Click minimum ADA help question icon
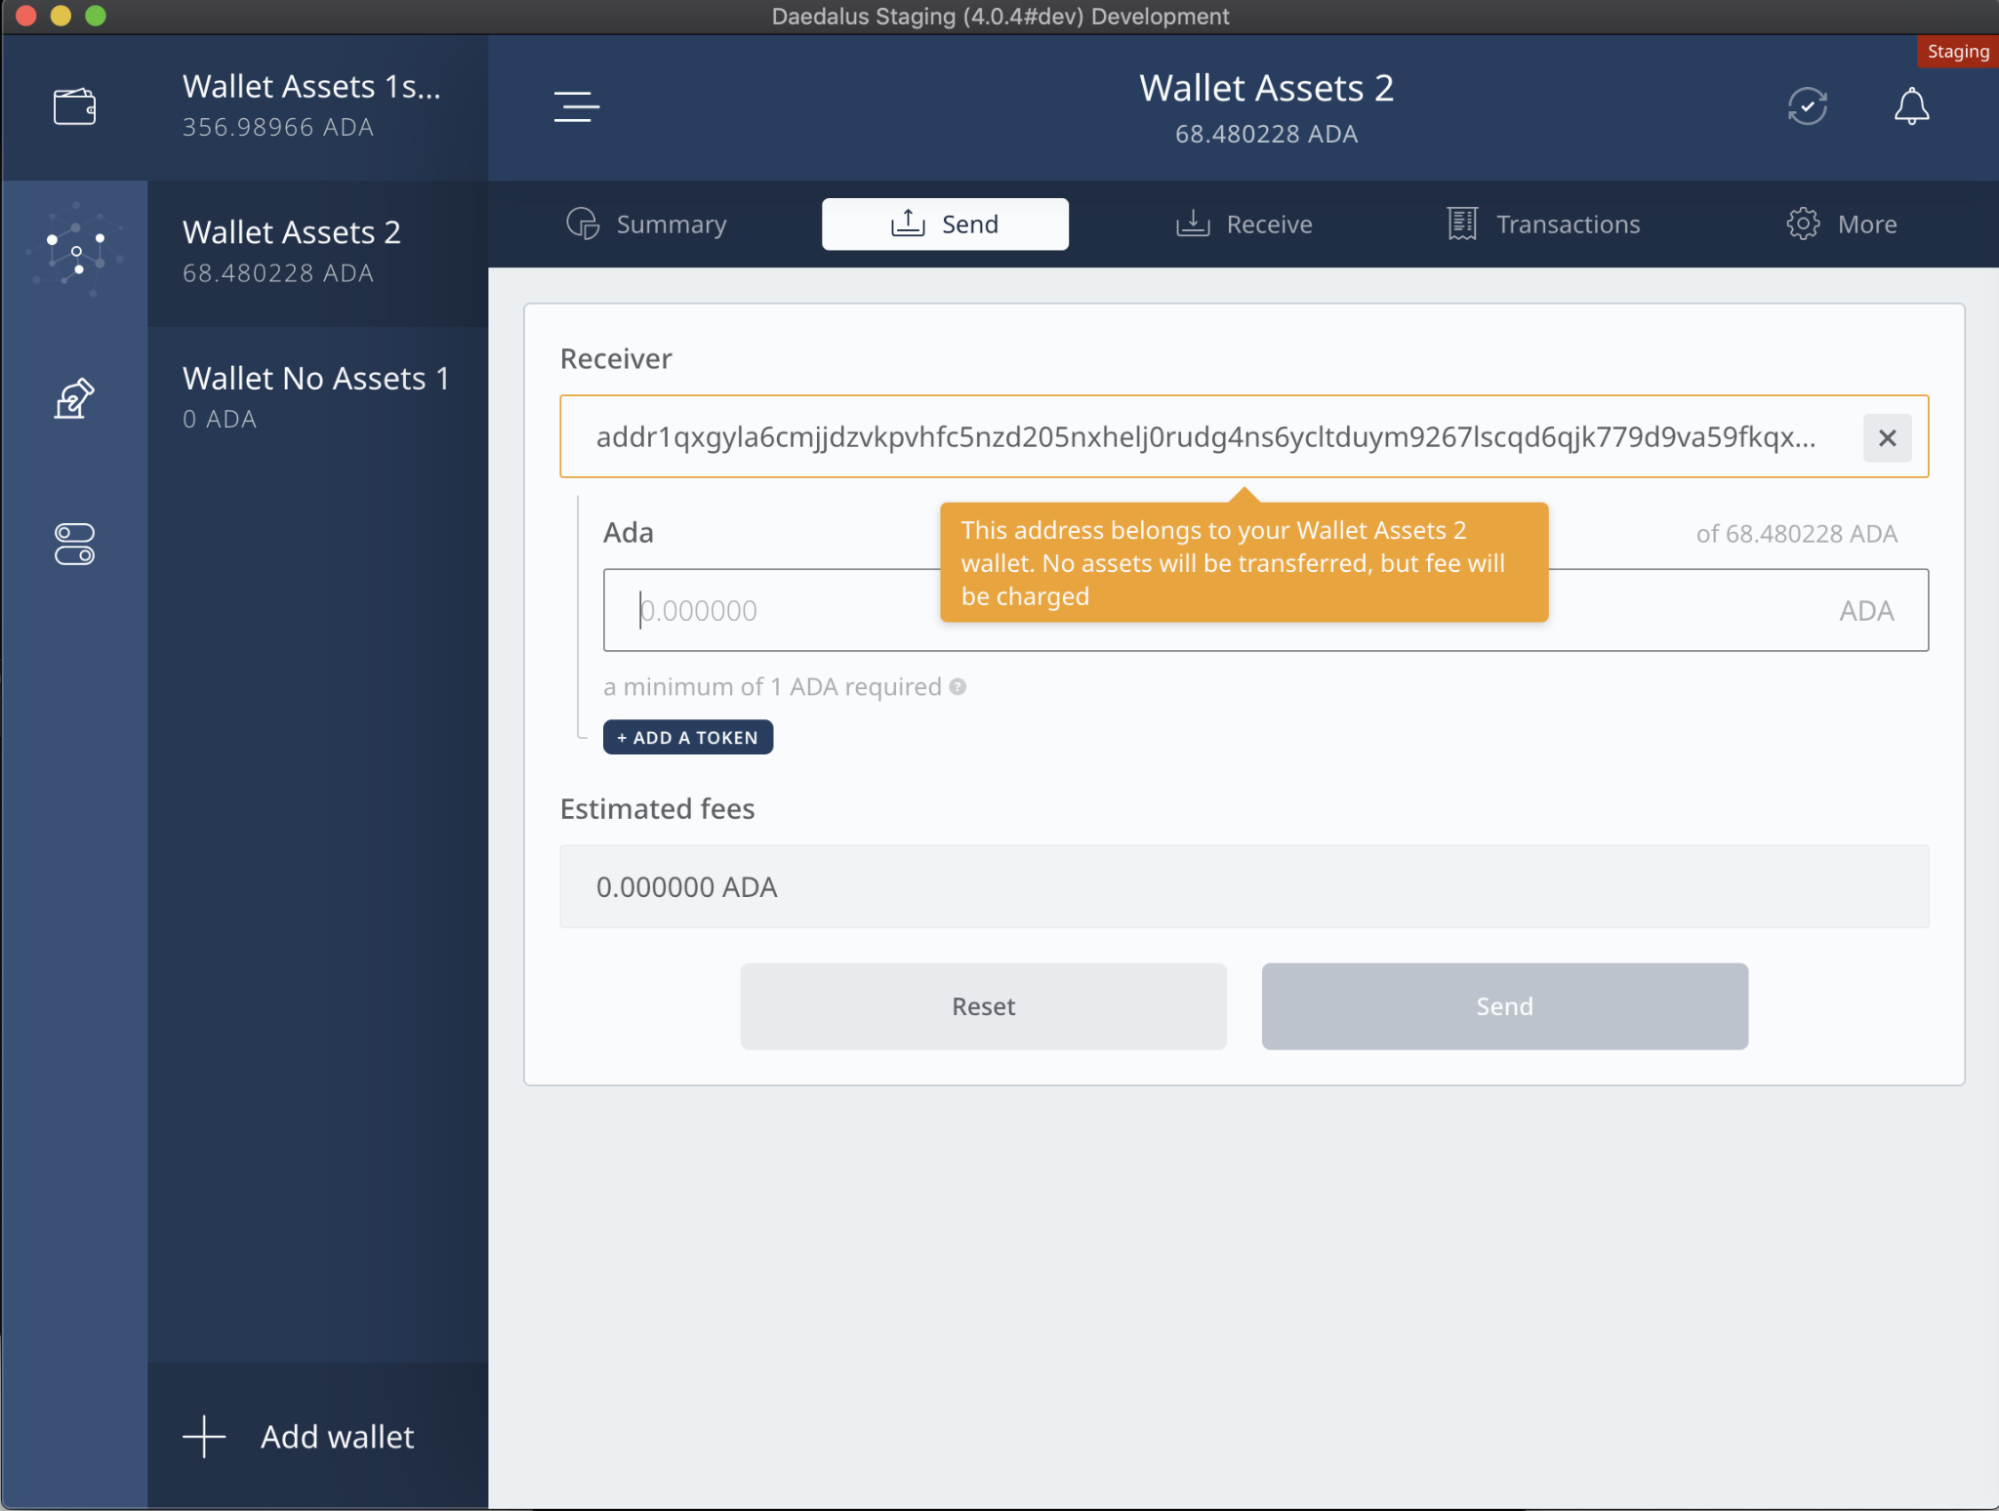This screenshot has width=1999, height=1511. (957, 687)
